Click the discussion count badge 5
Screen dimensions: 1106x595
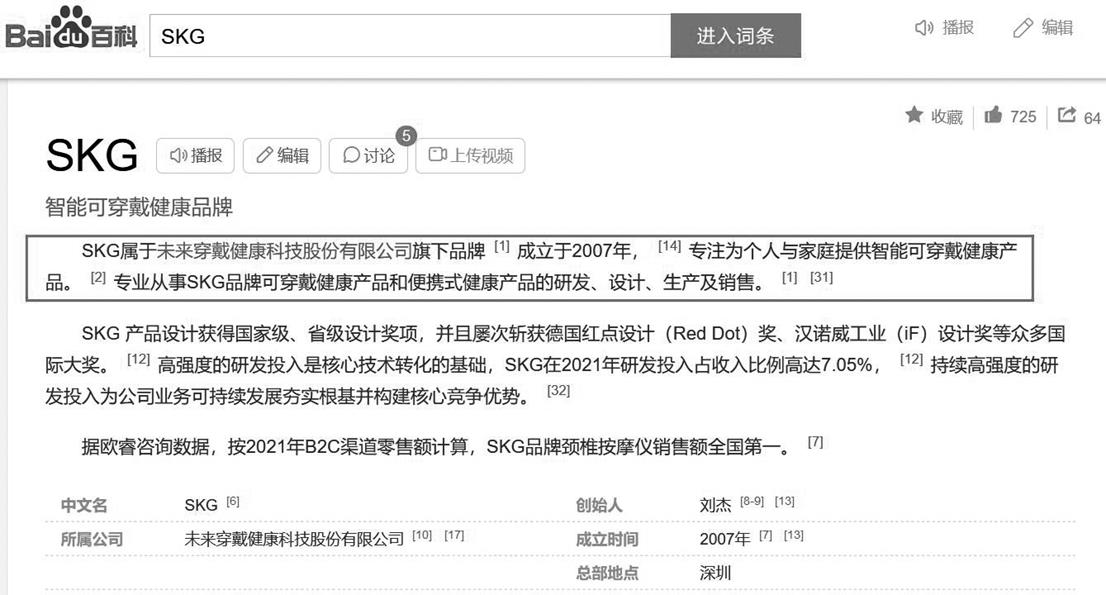(405, 135)
